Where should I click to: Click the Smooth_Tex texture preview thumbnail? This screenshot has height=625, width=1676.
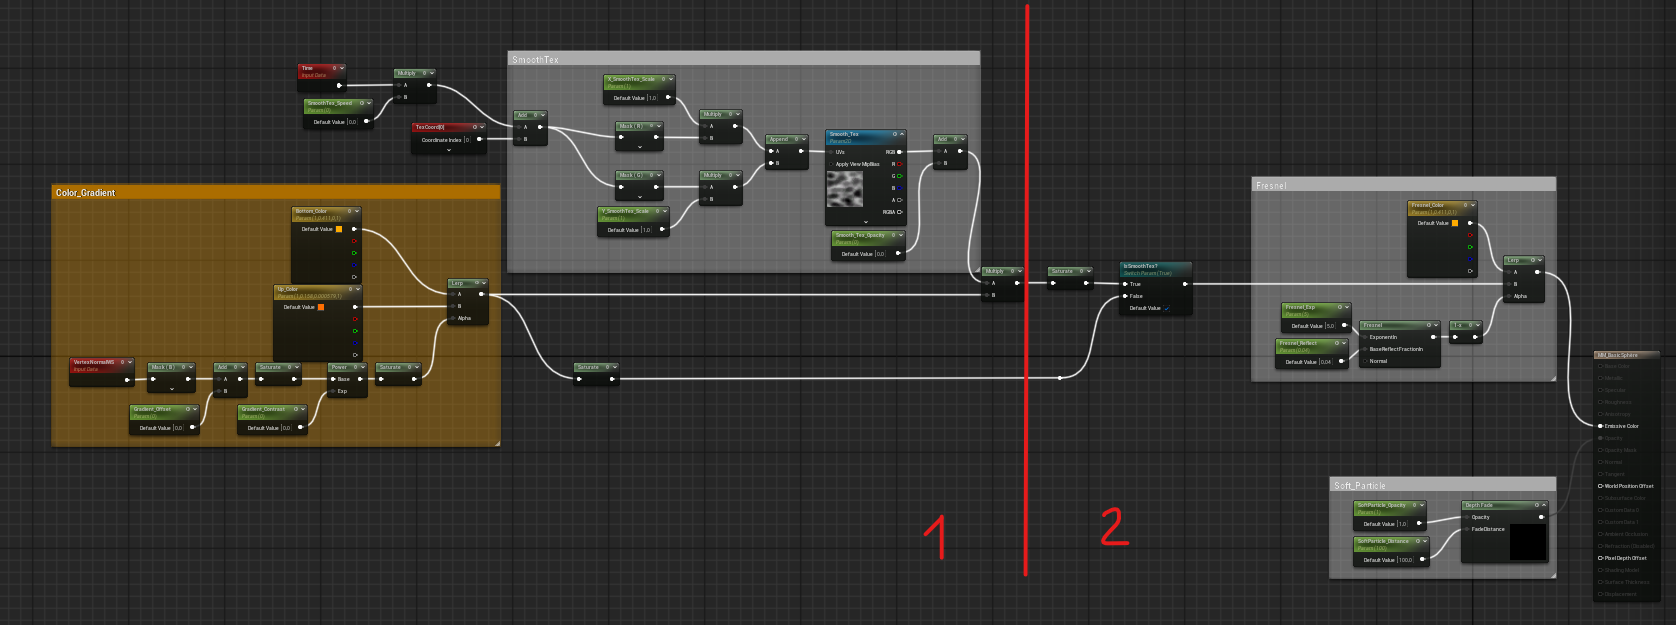[845, 190]
